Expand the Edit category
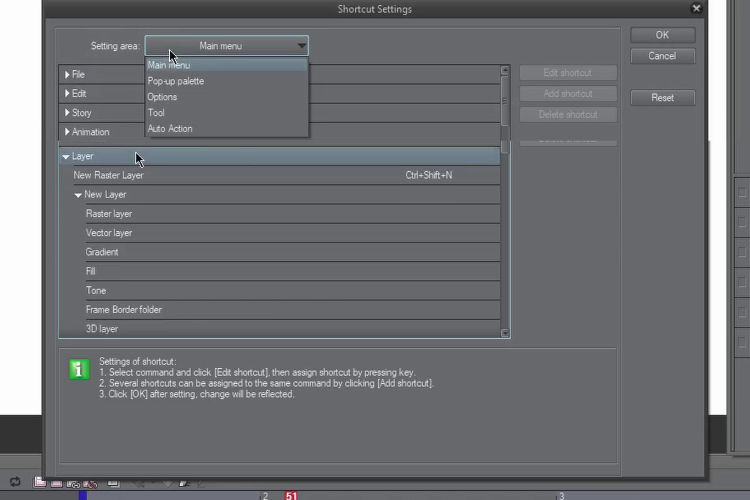The height and width of the screenshot is (500, 750). 67,94
